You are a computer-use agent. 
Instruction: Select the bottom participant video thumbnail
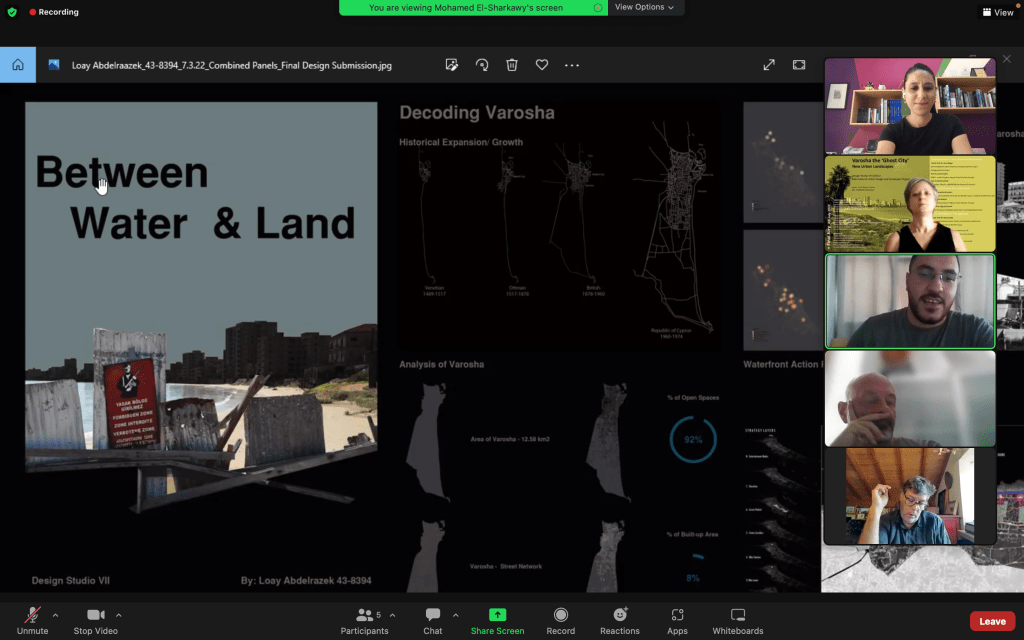pyautogui.click(x=909, y=496)
